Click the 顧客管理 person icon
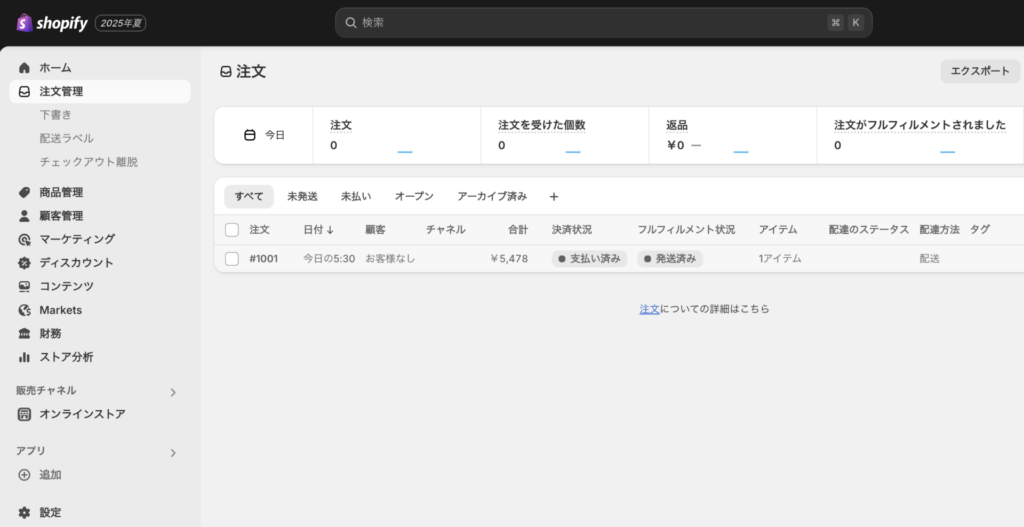 (24, 216)
